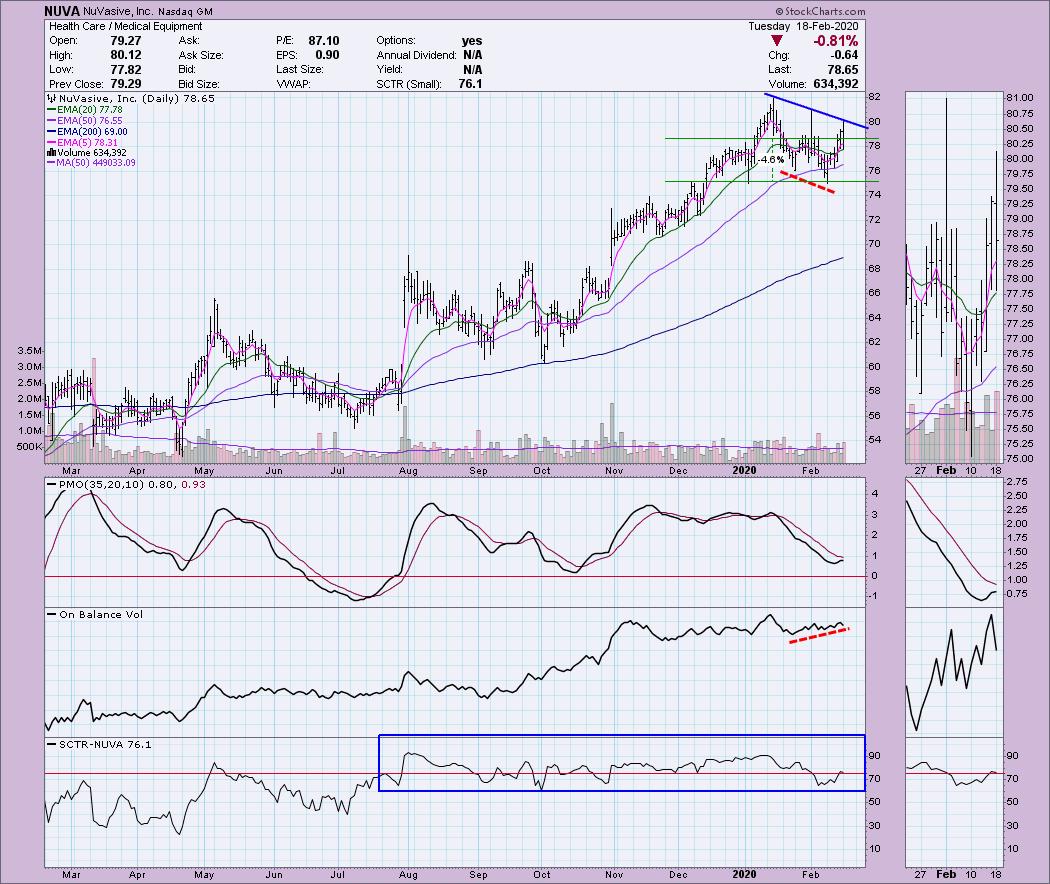
Task: Click the Health Care / Medical Equipment sector text
Action: 126,26
